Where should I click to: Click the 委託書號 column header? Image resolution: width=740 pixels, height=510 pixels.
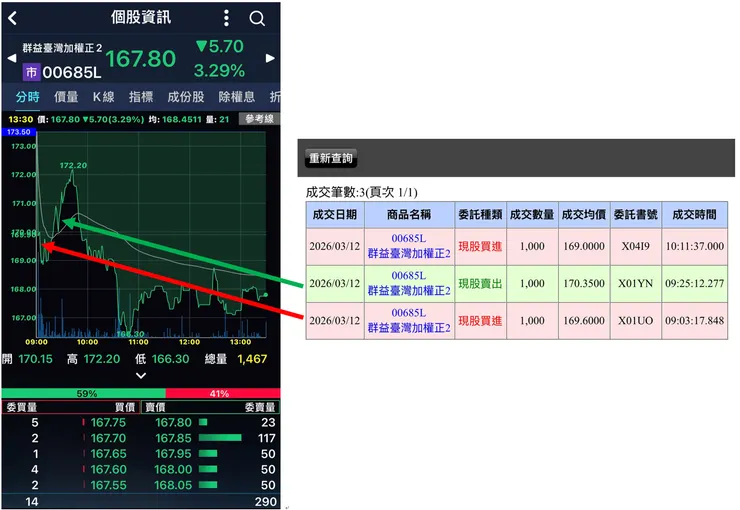click(x=636, y=215)
